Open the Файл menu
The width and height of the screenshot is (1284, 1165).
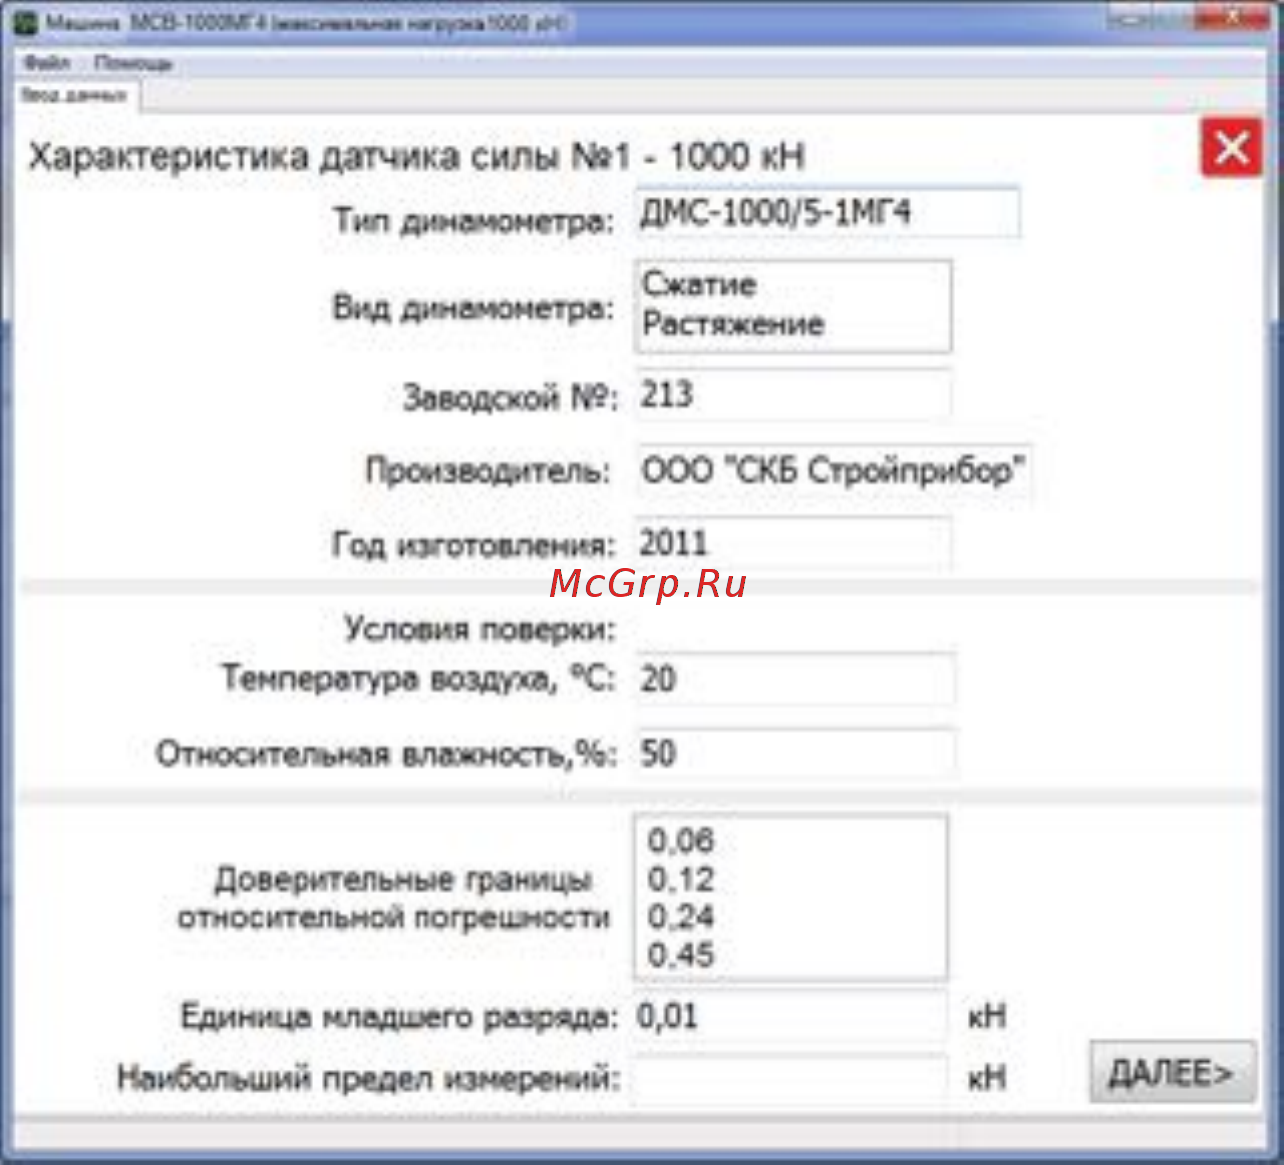pyautogui.click(x=46, y=63)
